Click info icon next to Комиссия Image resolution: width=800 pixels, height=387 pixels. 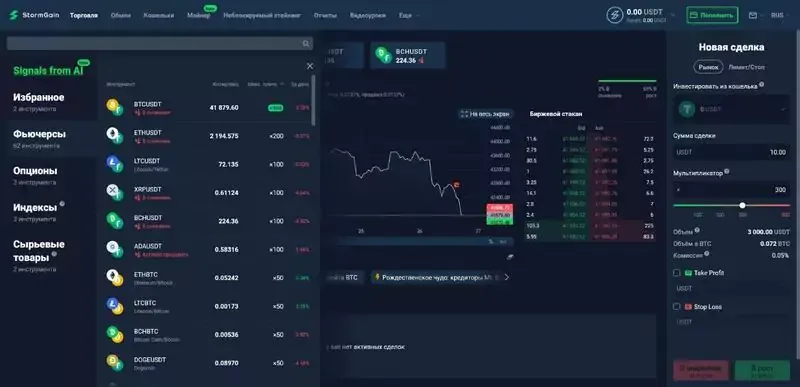(707, 254)
